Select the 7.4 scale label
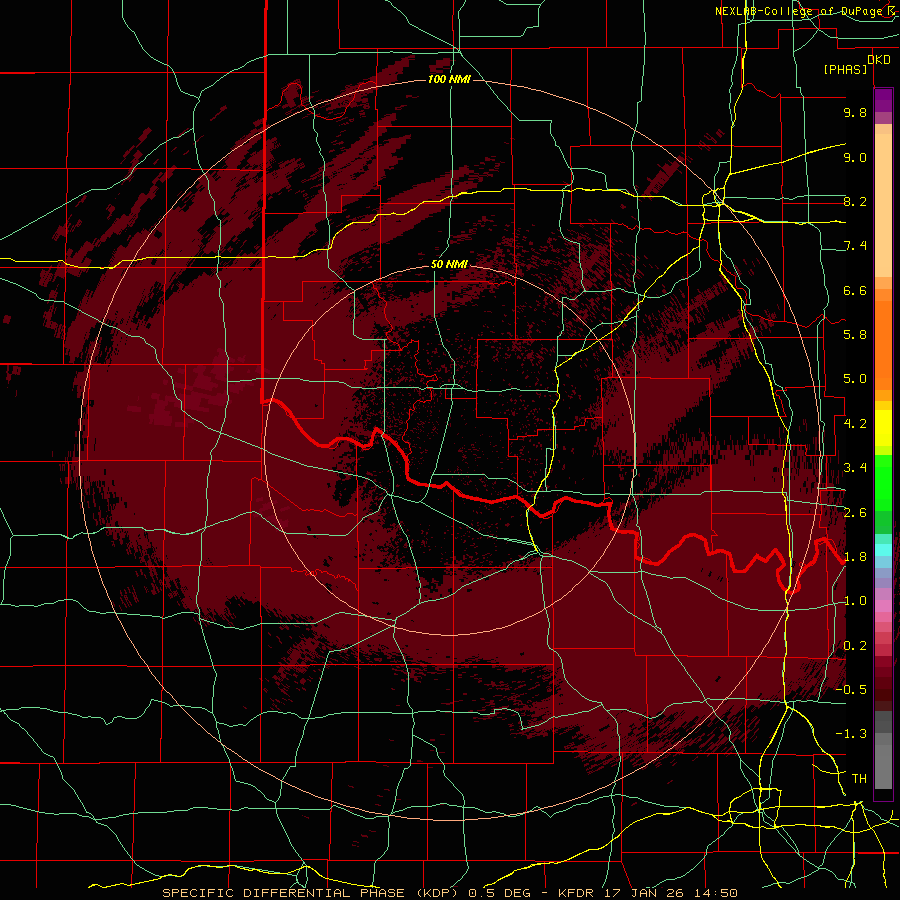Viewport: 900px width, 900px height. click(x=855, y=246)
